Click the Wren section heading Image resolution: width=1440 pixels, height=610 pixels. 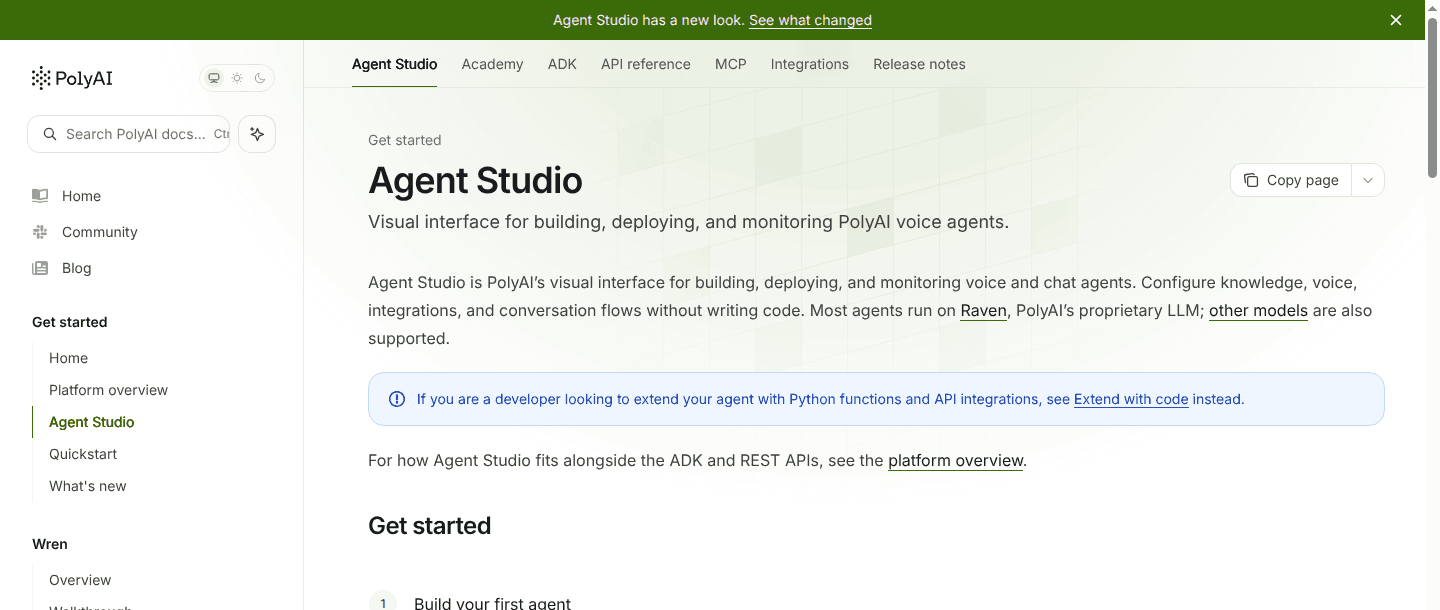pos(50,544)
